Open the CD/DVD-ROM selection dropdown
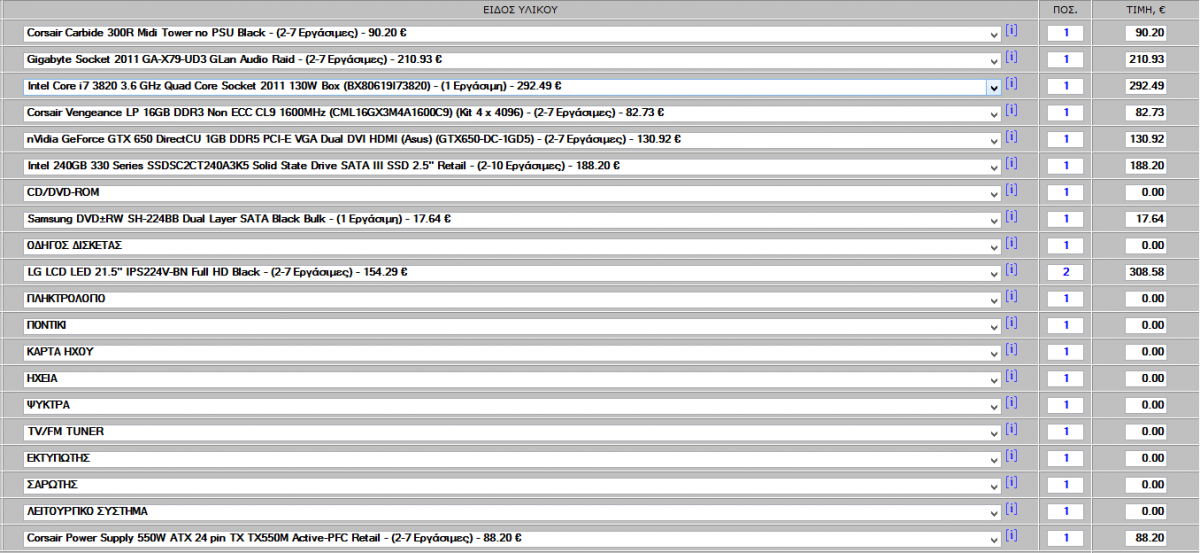 pos(512,192)
